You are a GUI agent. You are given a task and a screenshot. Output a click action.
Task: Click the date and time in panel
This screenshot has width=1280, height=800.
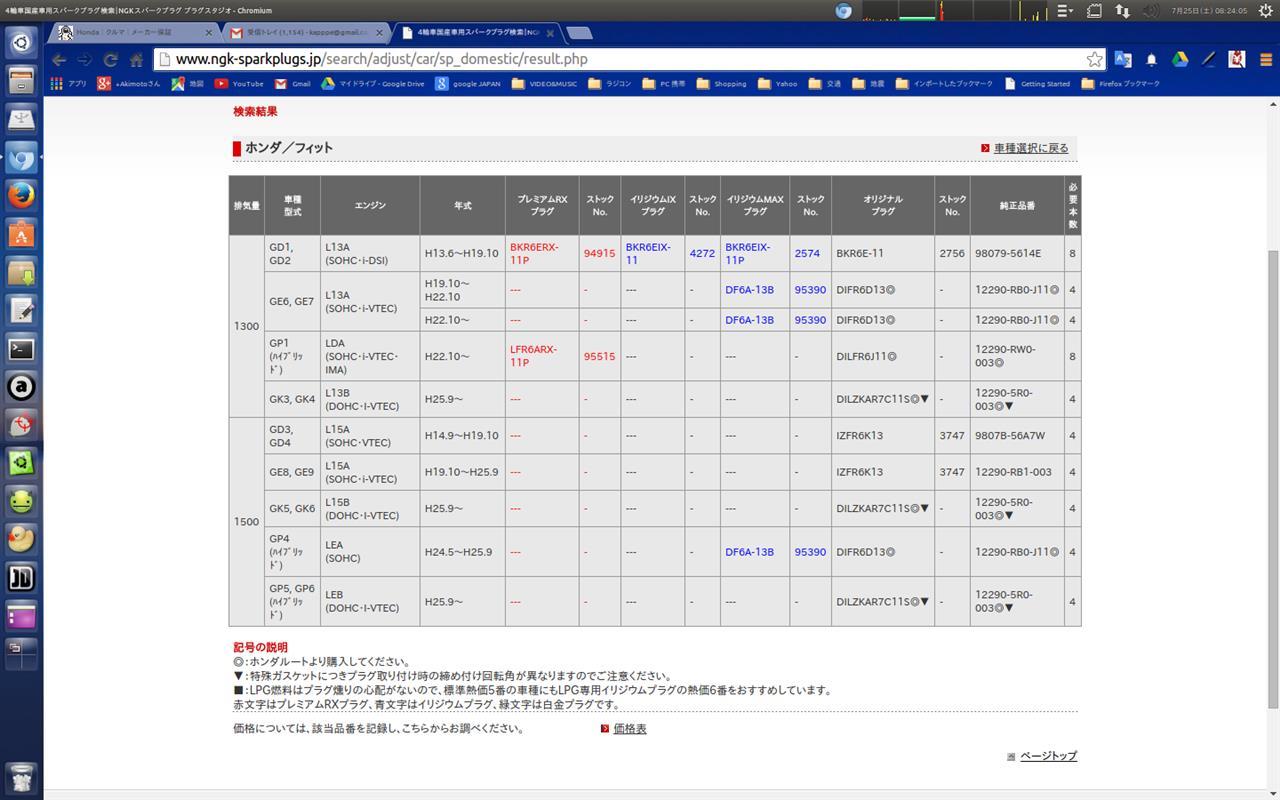click(1208, 11)
